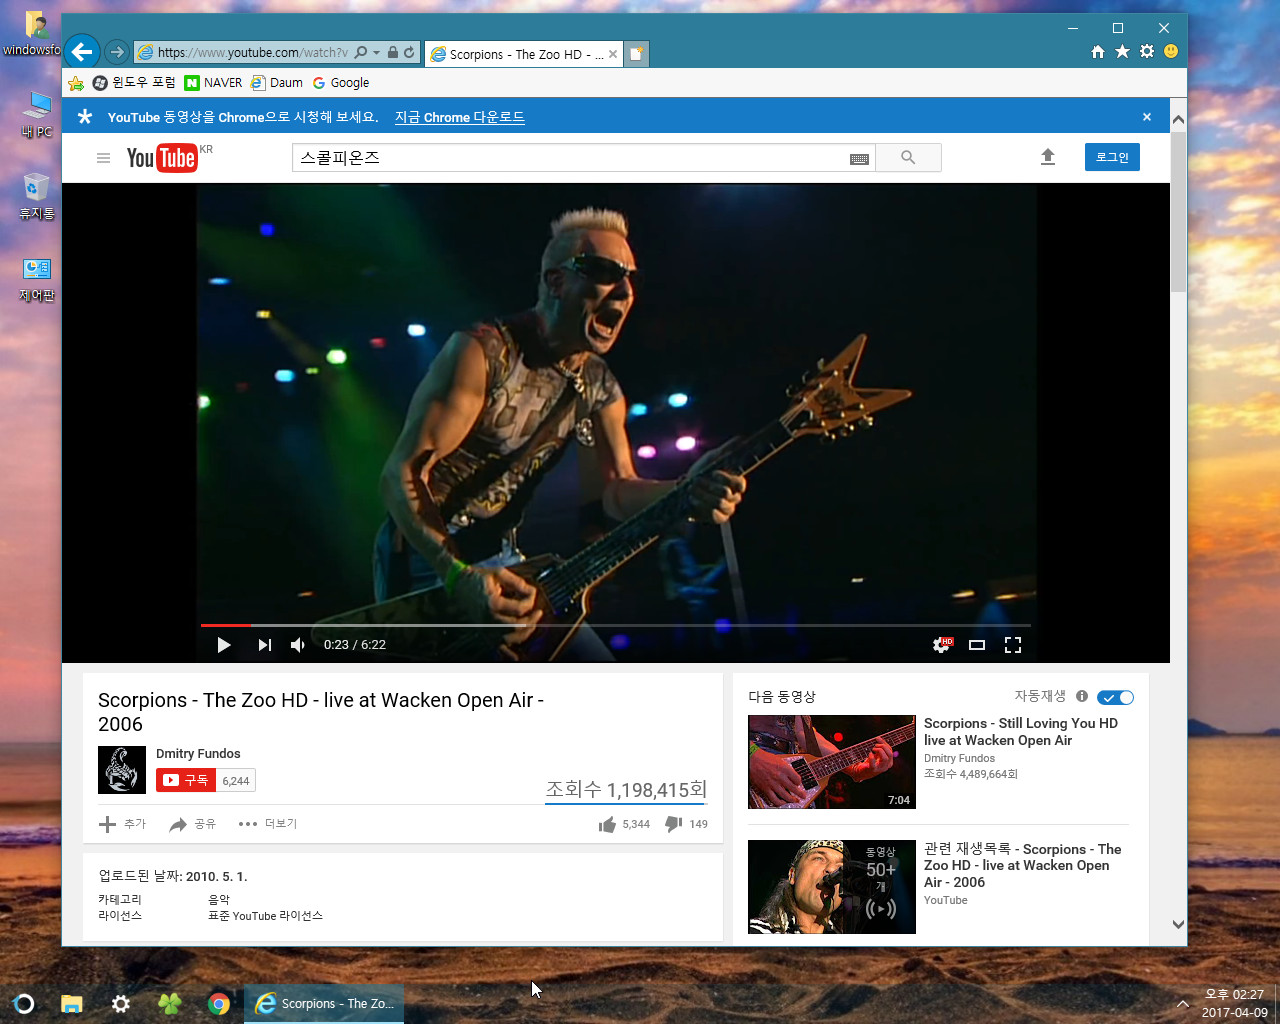This screenshot has width=1280, height=1024.
Task: Click the 추가 add-to button
Action: [123, 824]
